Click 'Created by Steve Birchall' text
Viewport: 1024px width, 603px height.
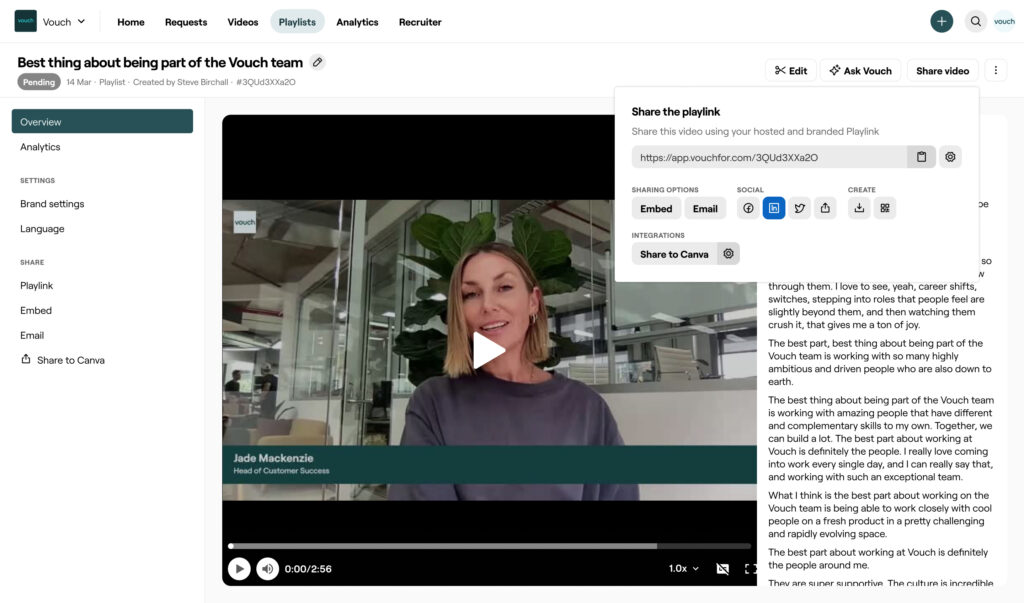pos(180,82)
